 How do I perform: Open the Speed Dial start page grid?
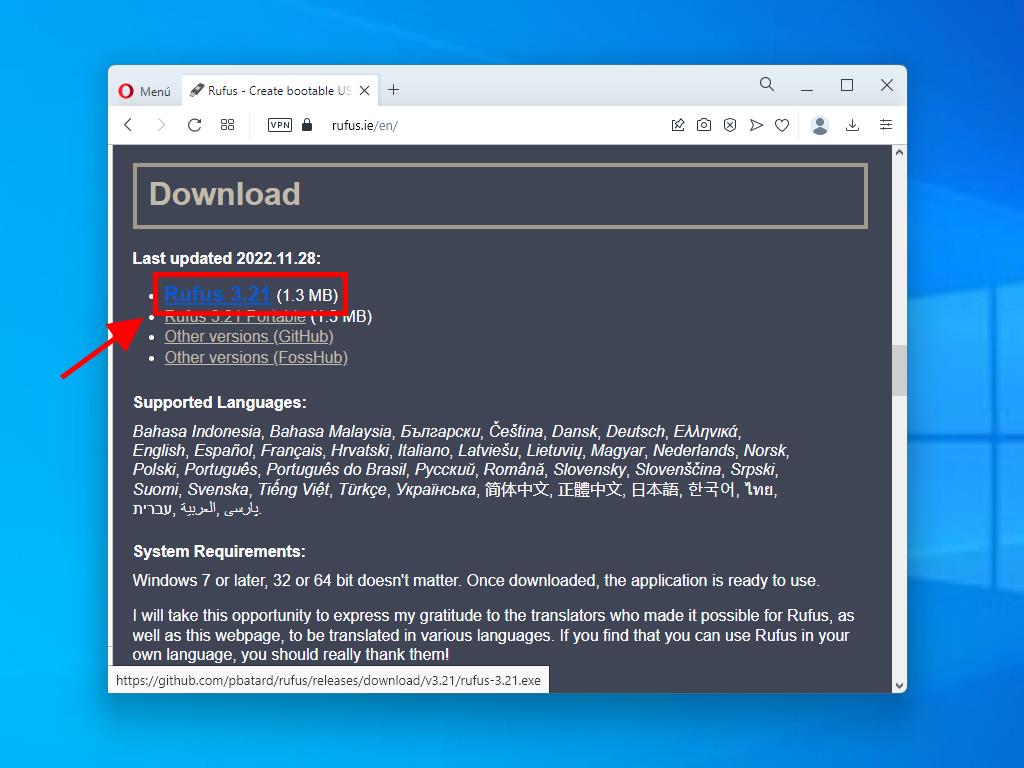point(228,125)
